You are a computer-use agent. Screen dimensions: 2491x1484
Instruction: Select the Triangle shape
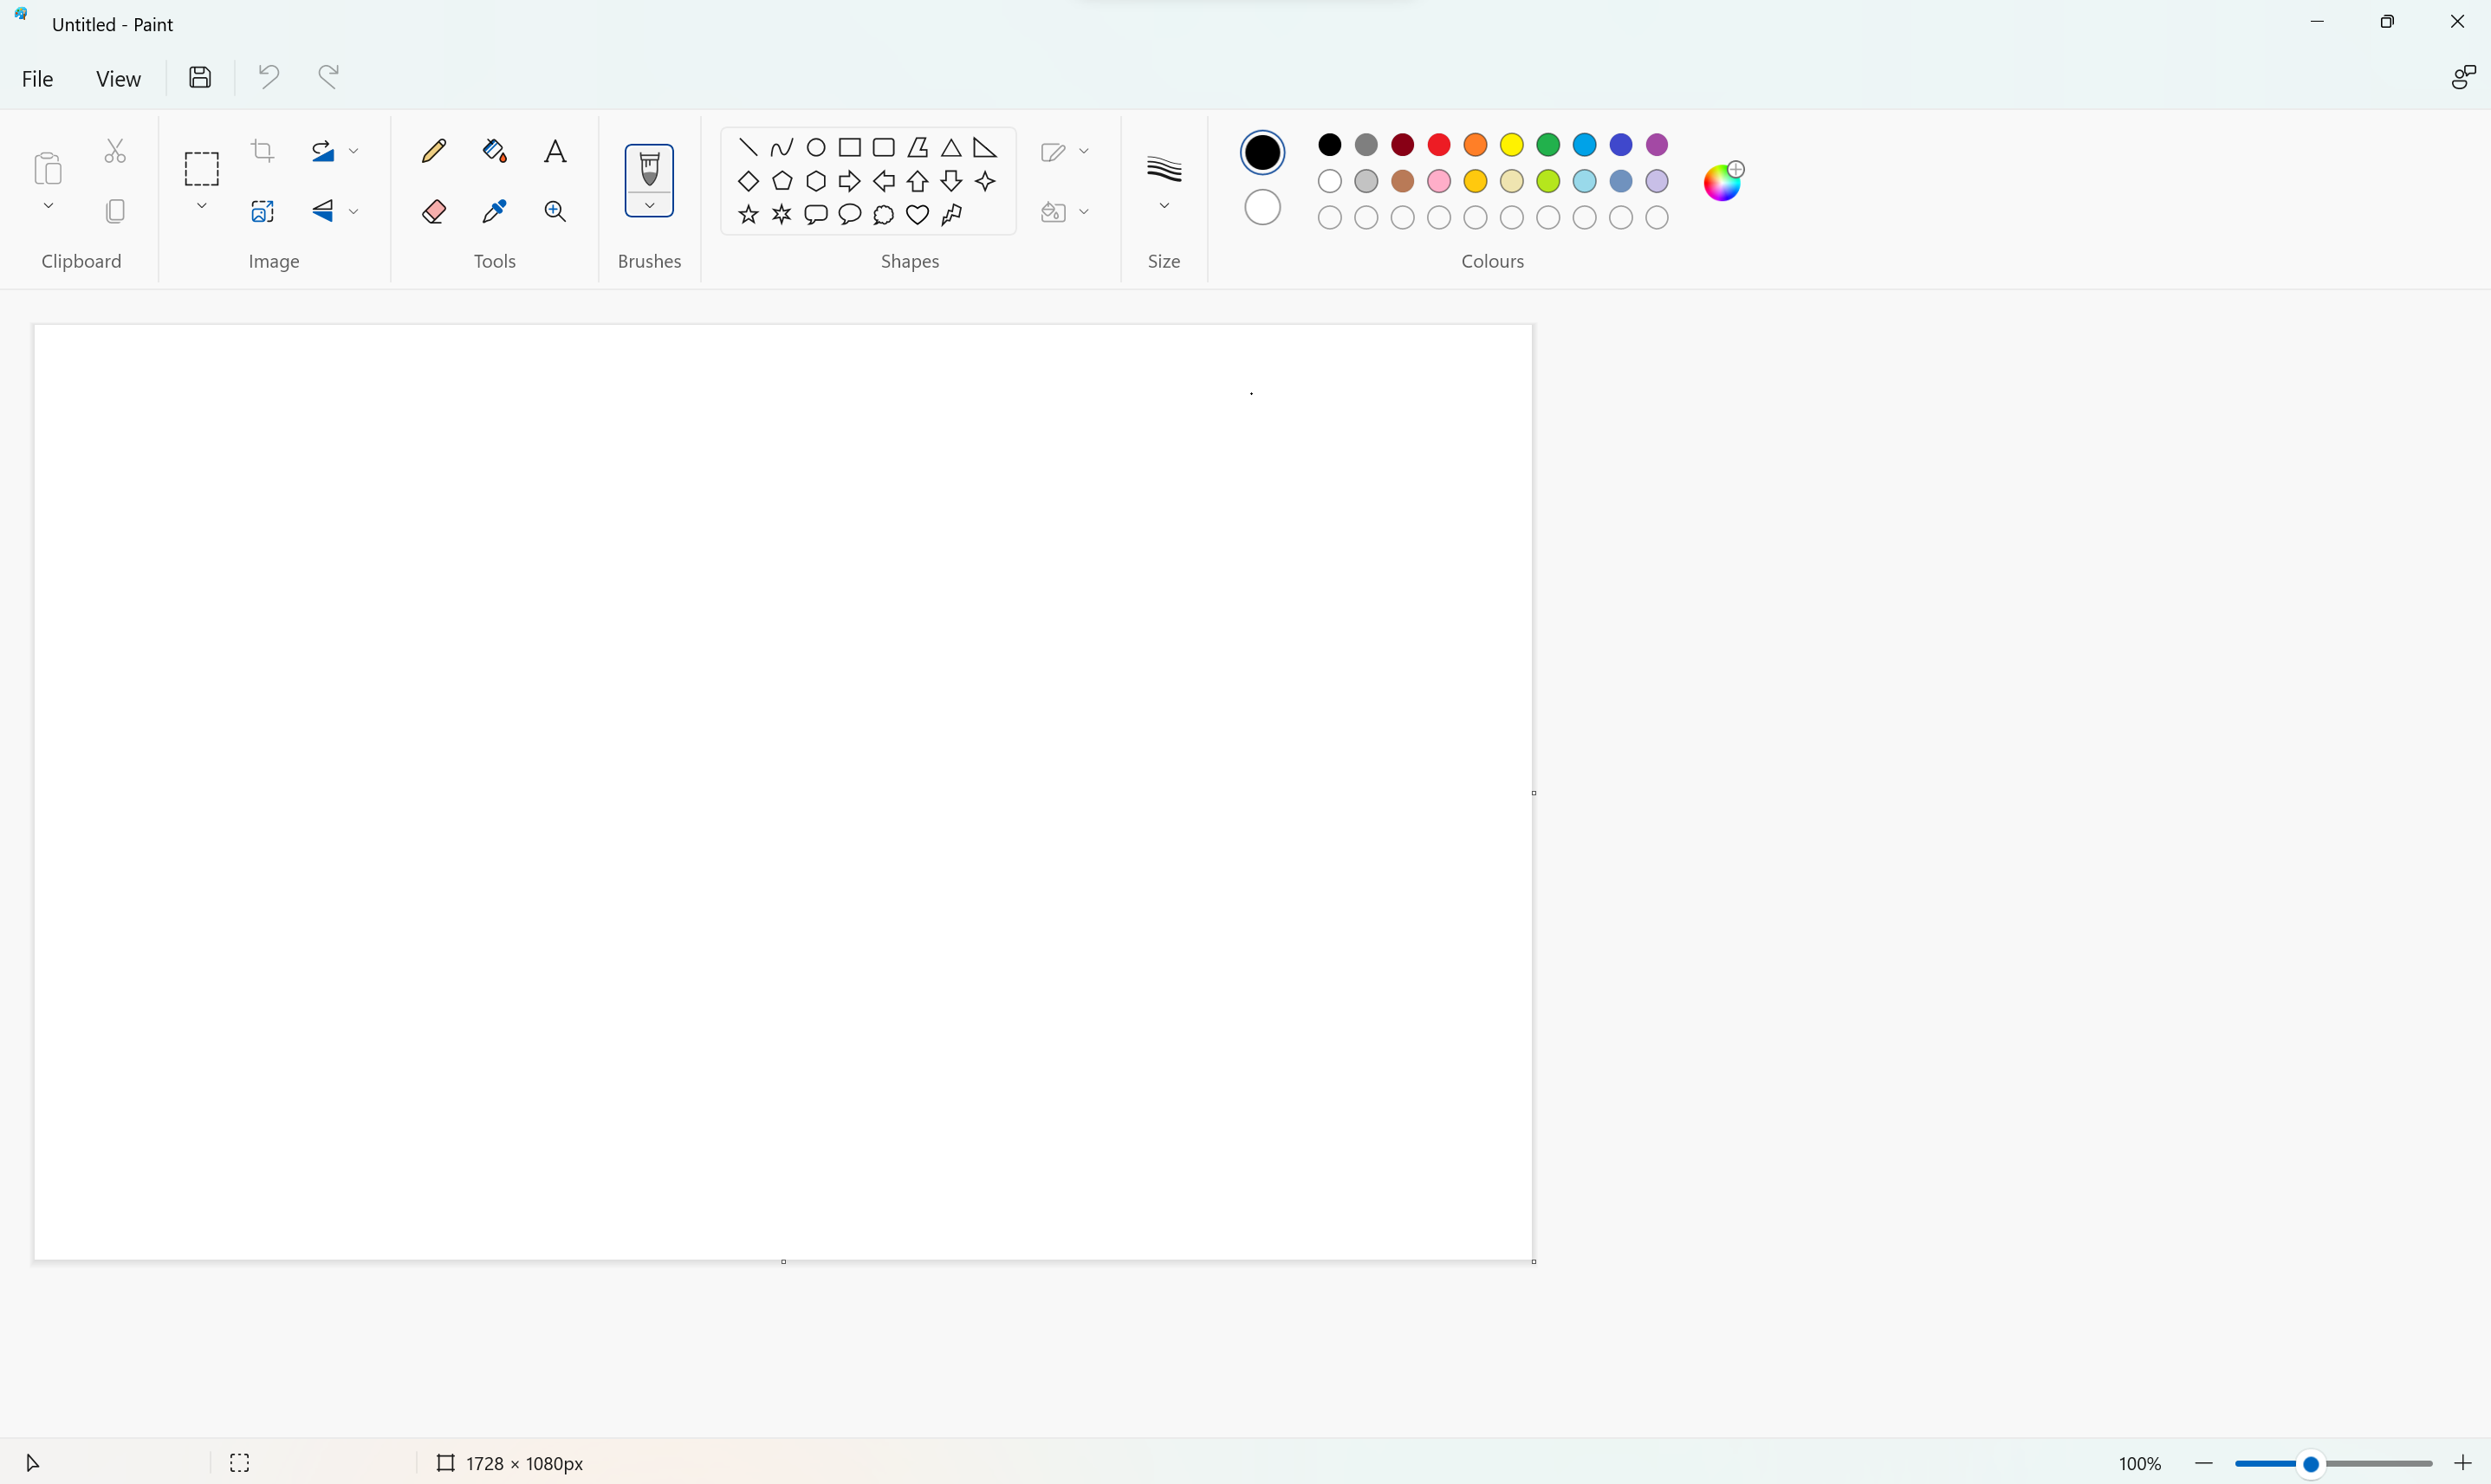point(951,148)
